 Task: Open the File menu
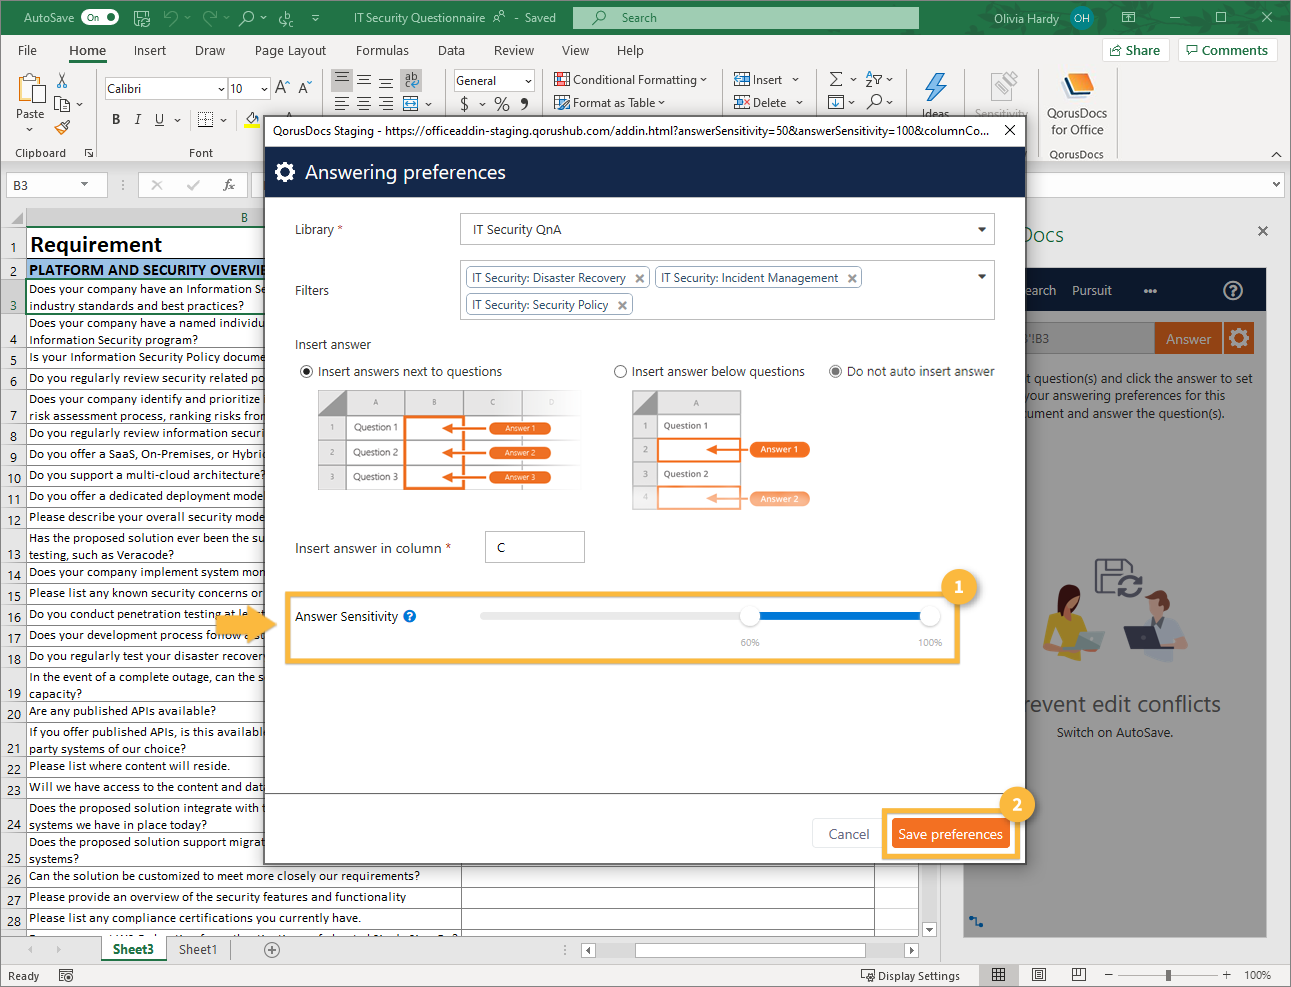coord(27,51)
